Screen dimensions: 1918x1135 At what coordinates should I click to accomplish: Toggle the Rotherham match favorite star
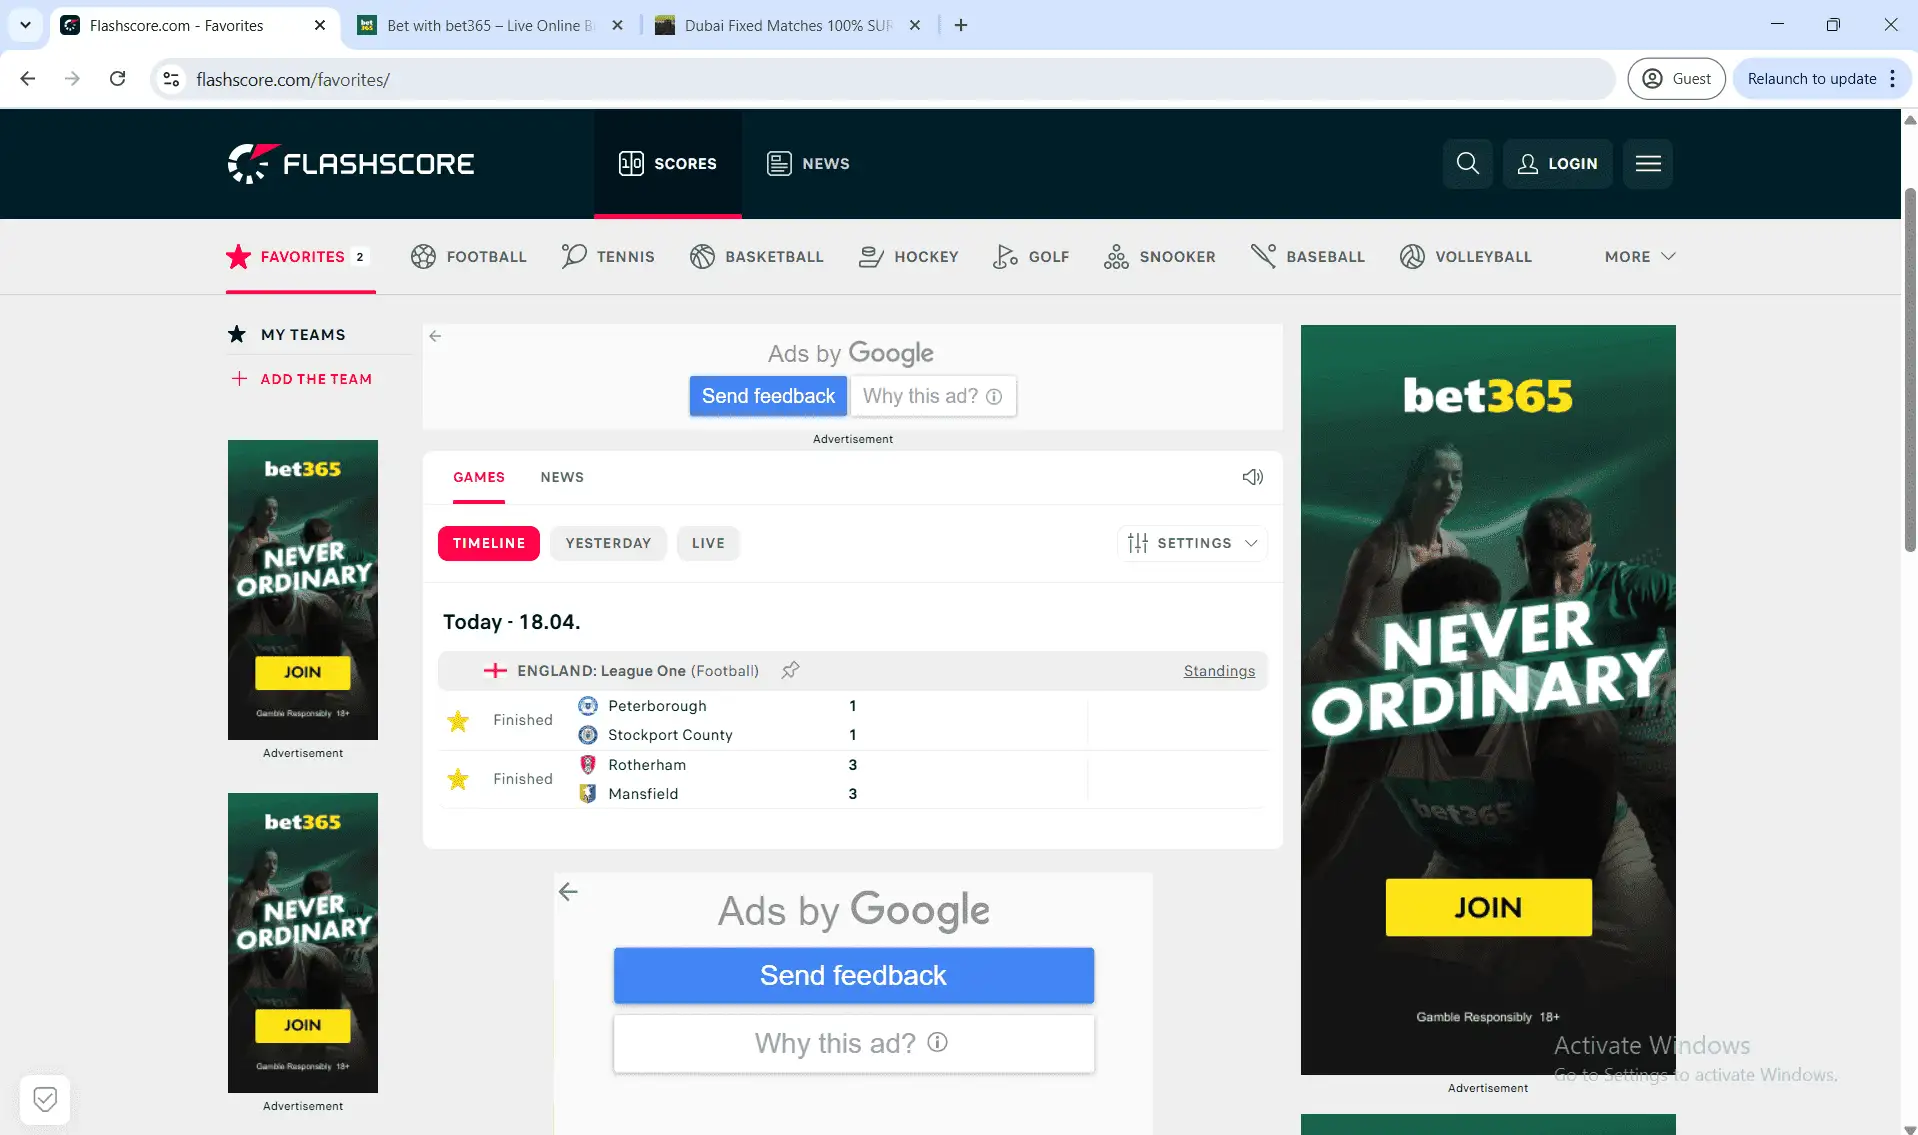457,779
